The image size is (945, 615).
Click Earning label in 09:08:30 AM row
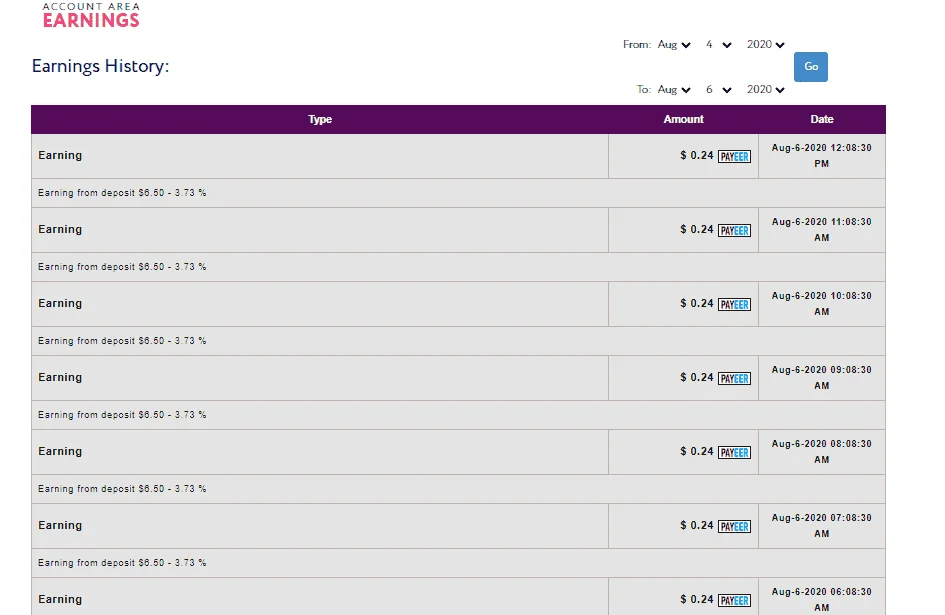pyautogui.click(x=60, y=377)
